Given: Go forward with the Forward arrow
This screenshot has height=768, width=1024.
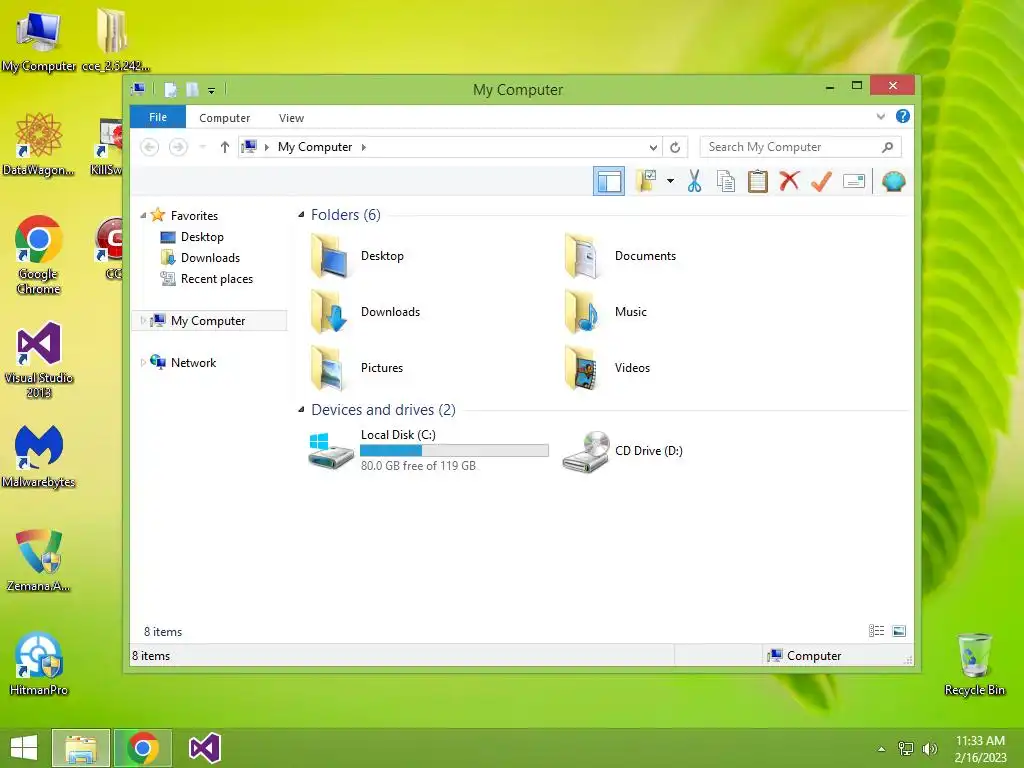Looking at the screenshot, I should tap(178, 147).
